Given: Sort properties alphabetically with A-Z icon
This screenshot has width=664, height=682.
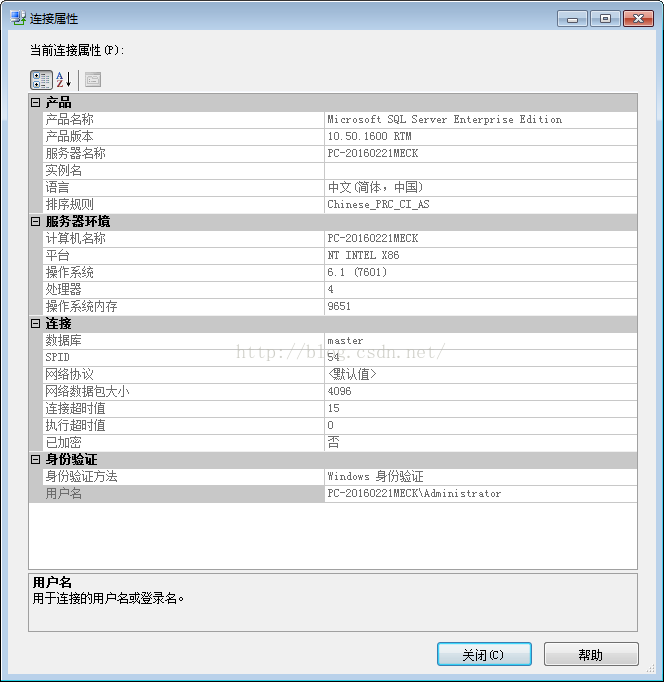Looking at the screenshot, I should (x=63, y=80).
